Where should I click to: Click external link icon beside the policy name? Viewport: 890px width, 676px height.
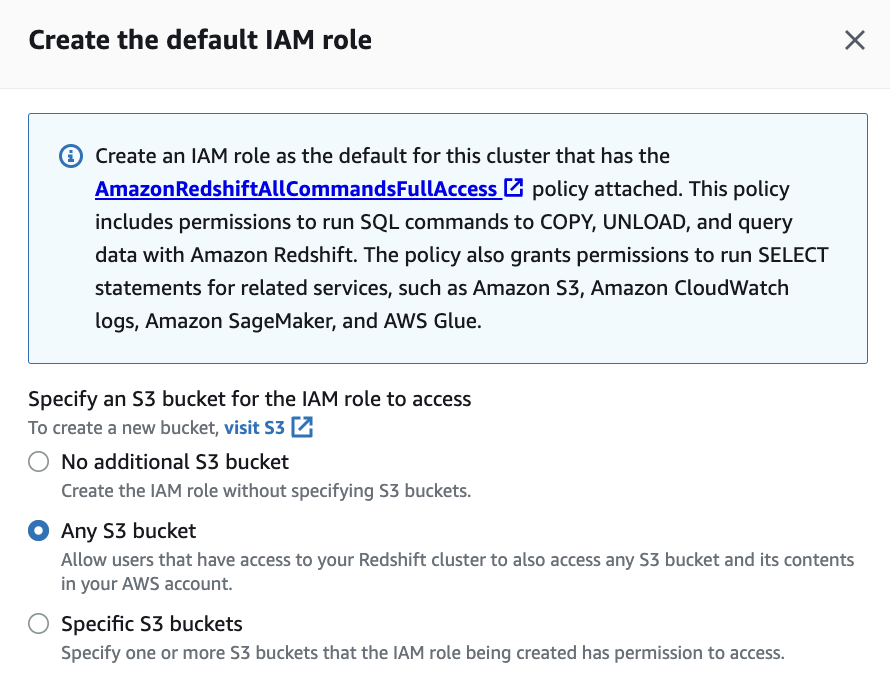point(514,187)
